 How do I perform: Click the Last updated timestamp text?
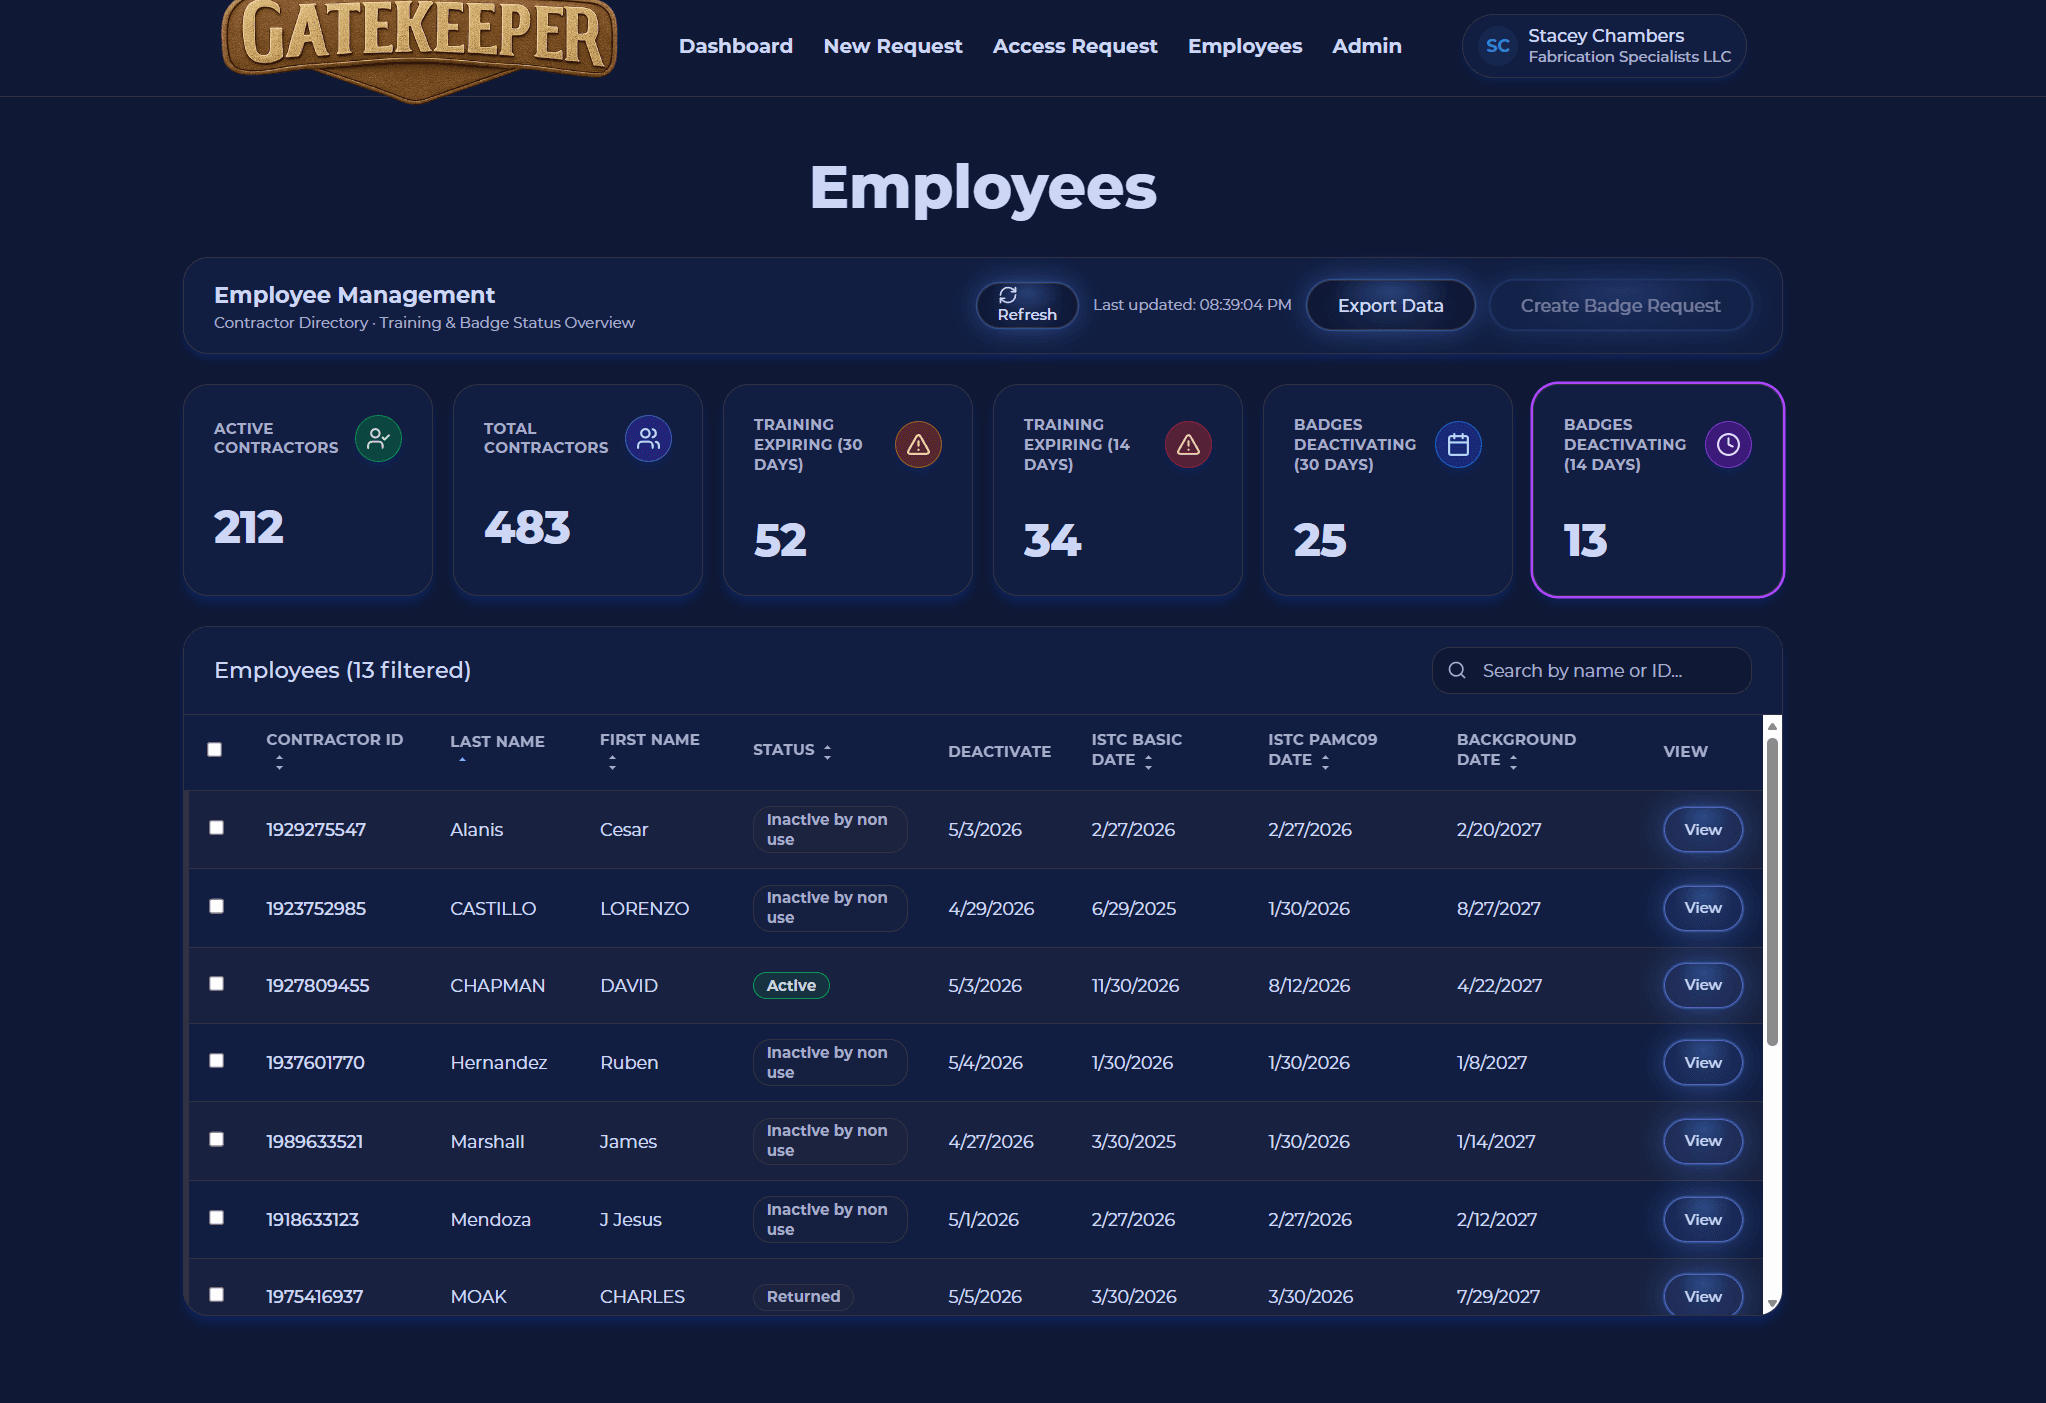1192,304
